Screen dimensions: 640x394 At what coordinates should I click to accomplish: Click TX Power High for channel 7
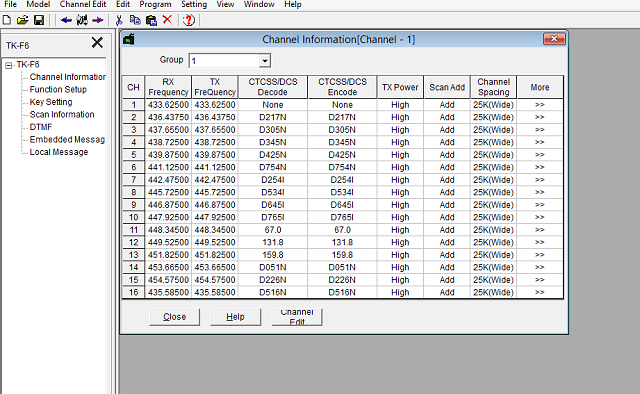(400, 180)
